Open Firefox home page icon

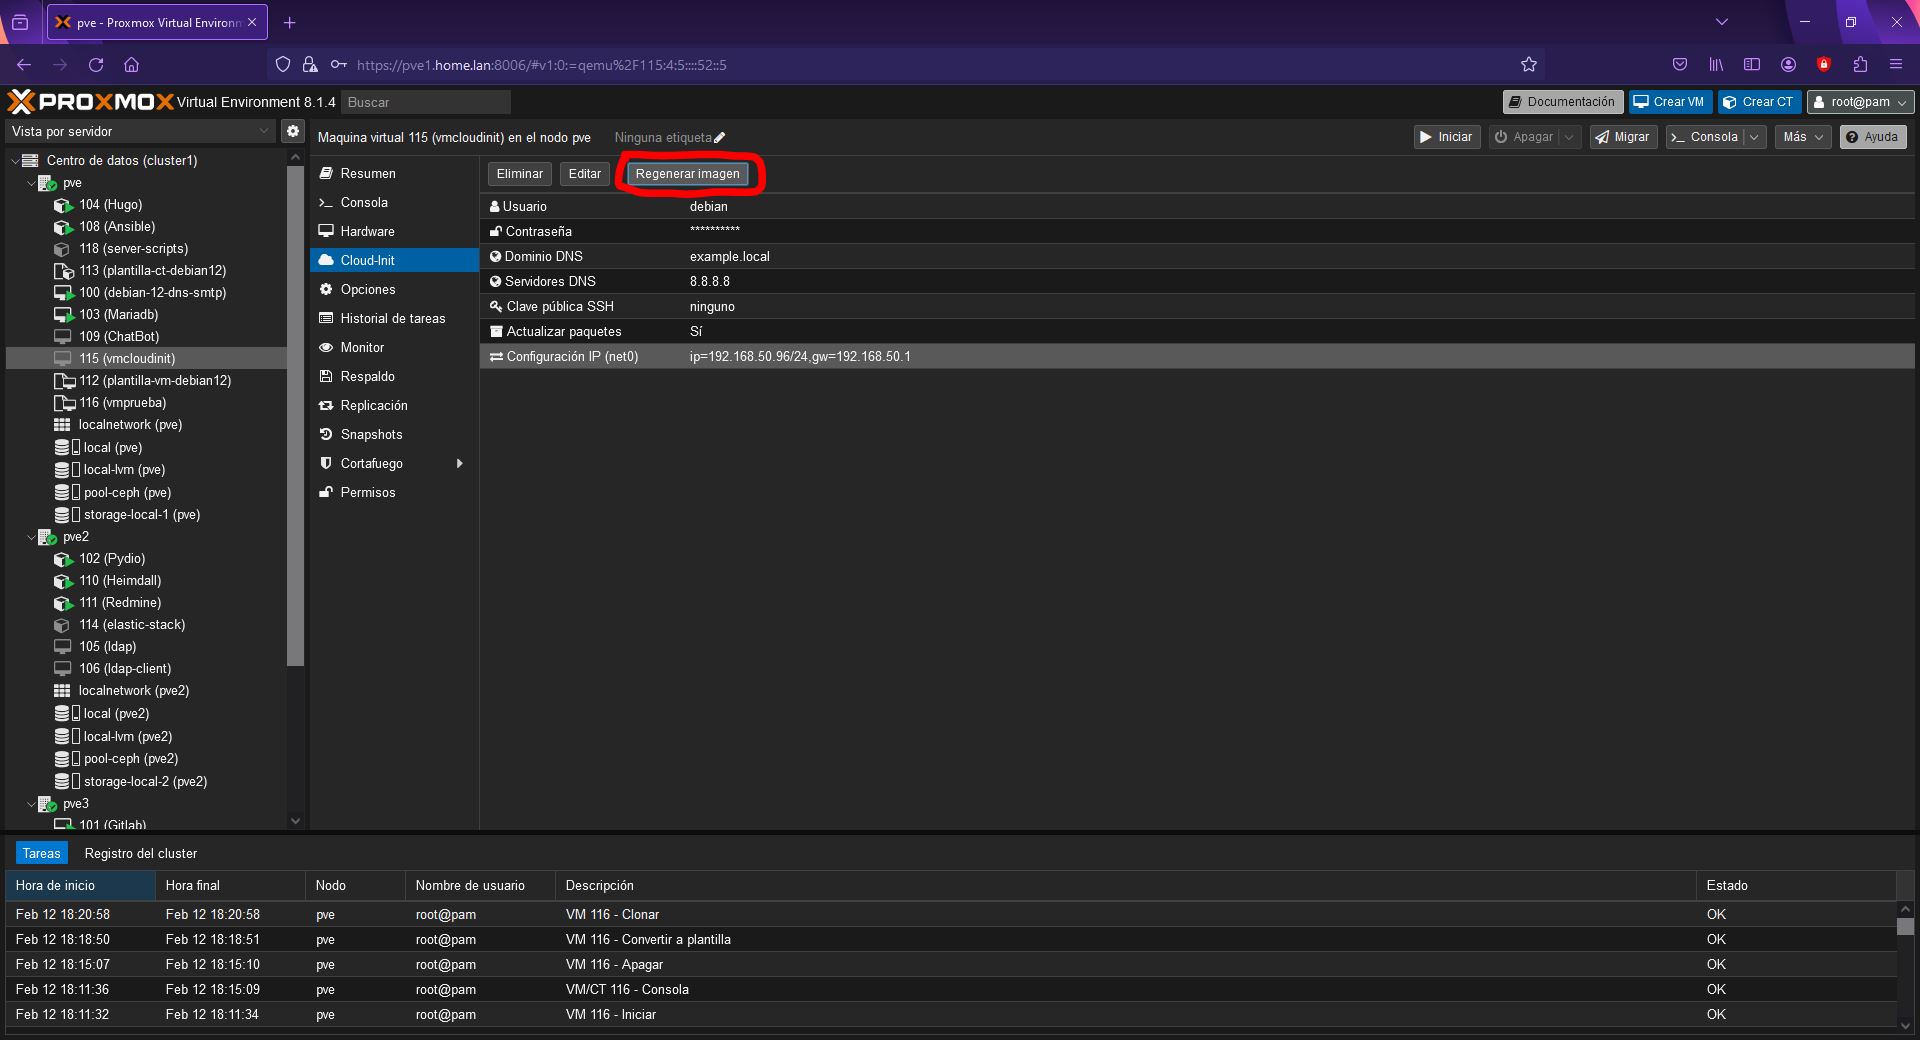pos(131,65)
